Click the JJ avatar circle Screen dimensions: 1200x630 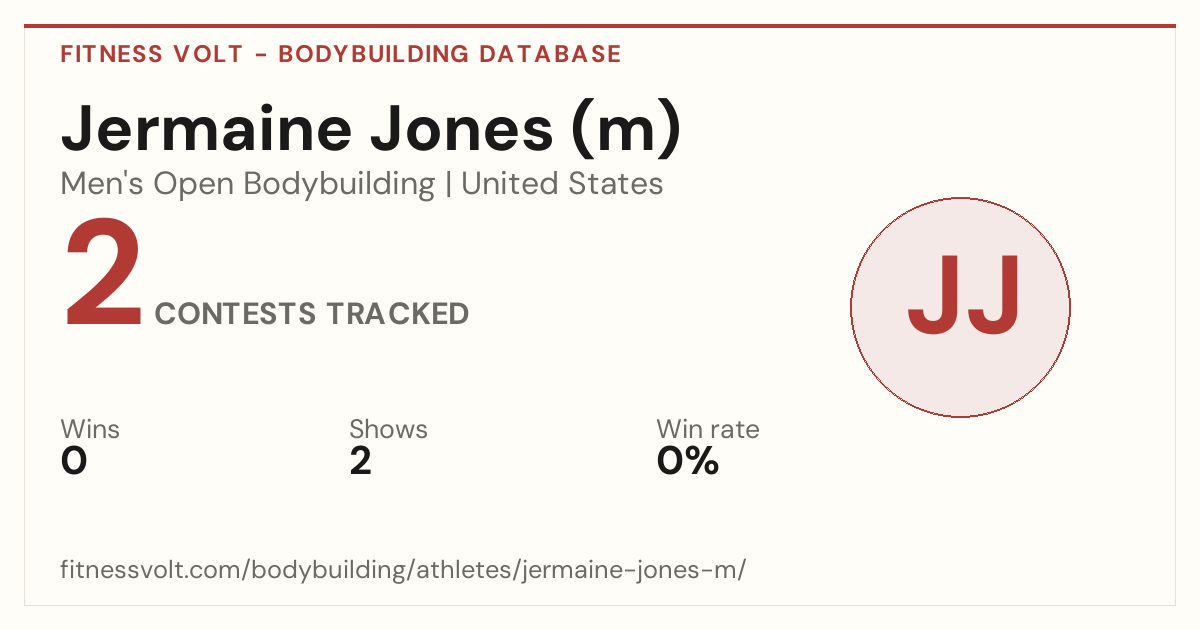960,307
